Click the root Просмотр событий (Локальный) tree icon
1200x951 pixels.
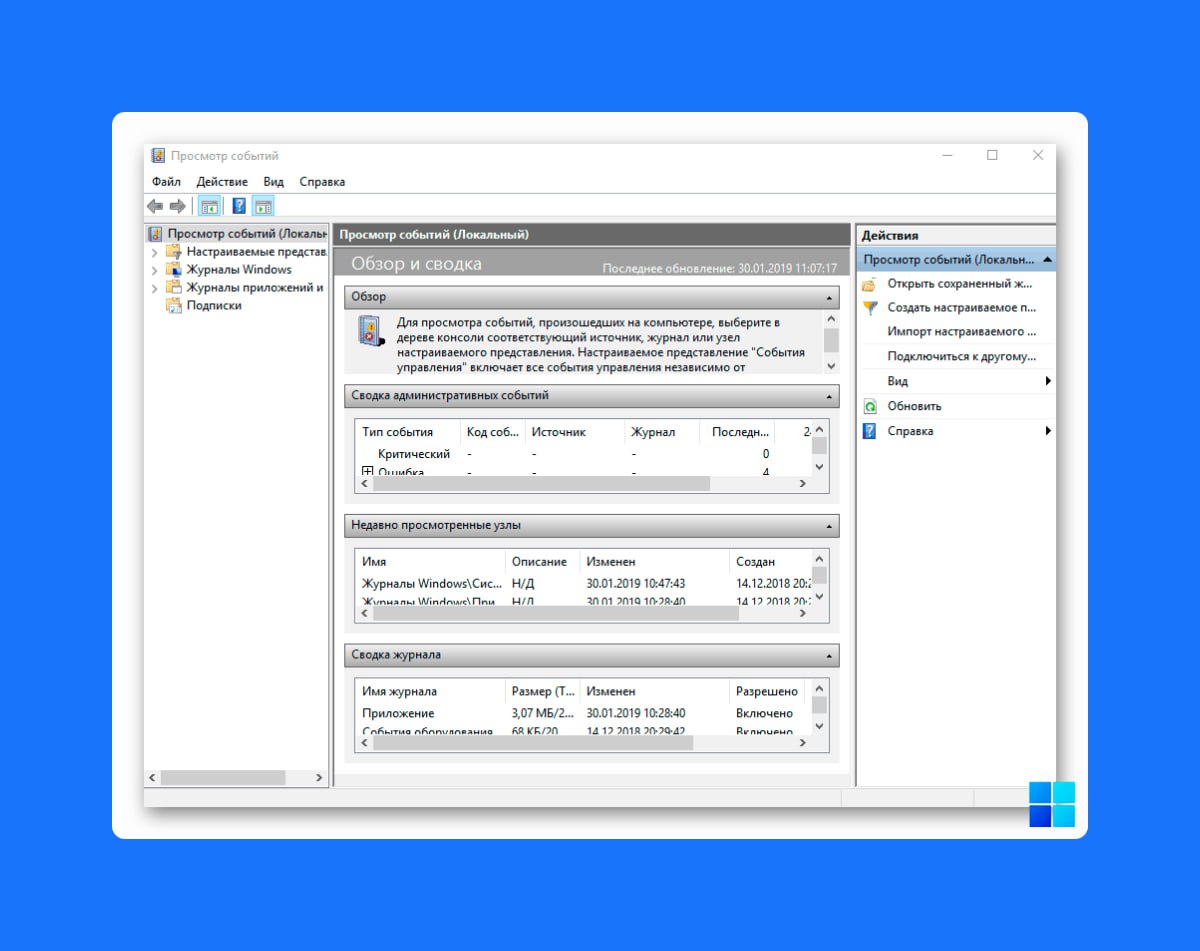[155, 234]
